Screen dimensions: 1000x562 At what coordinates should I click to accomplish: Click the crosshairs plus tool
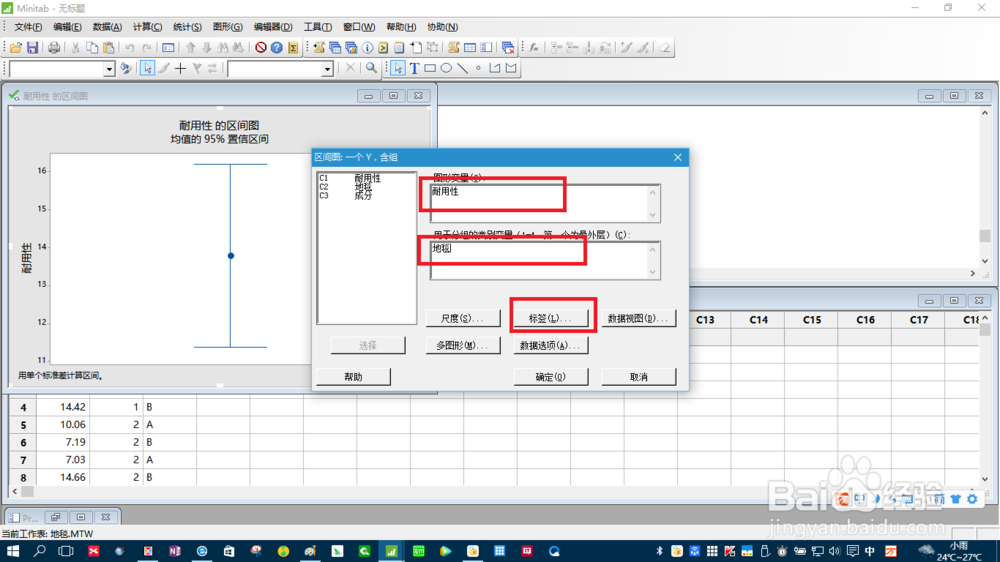(x=180, y=68)
